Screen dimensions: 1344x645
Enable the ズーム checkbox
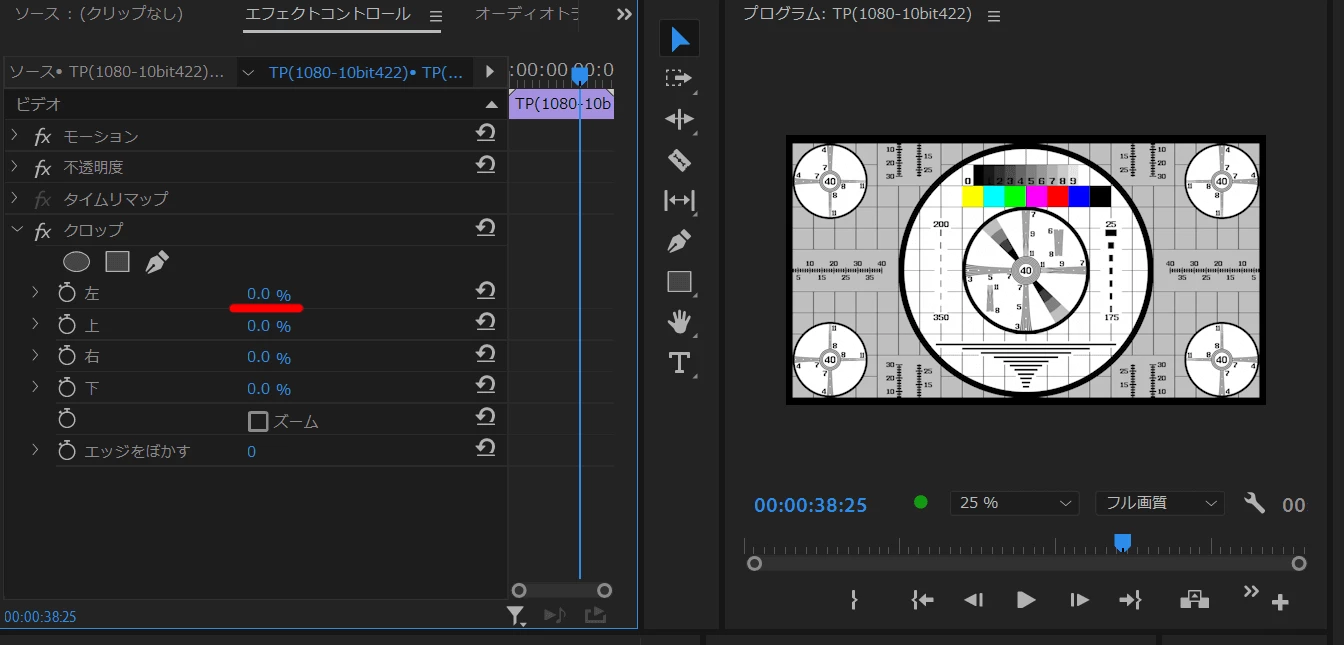[x=258, y=421]
